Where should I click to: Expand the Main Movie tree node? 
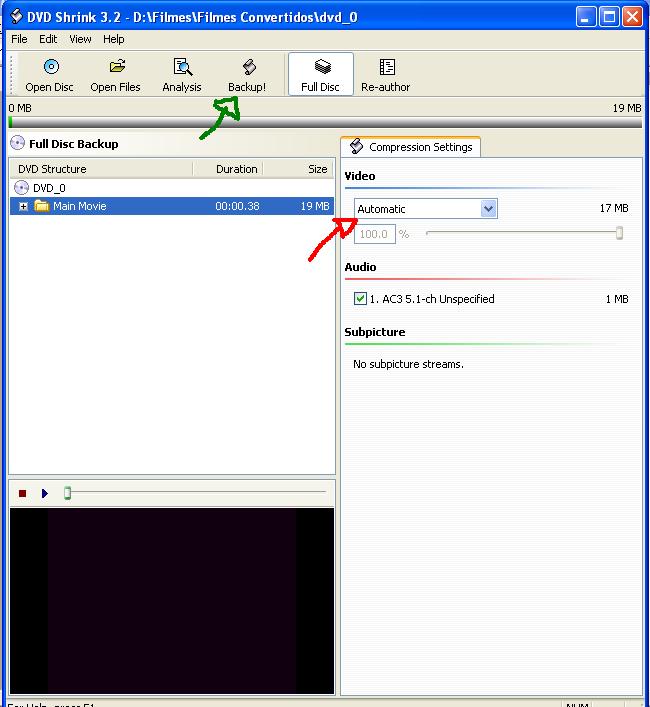pos(23,206)
